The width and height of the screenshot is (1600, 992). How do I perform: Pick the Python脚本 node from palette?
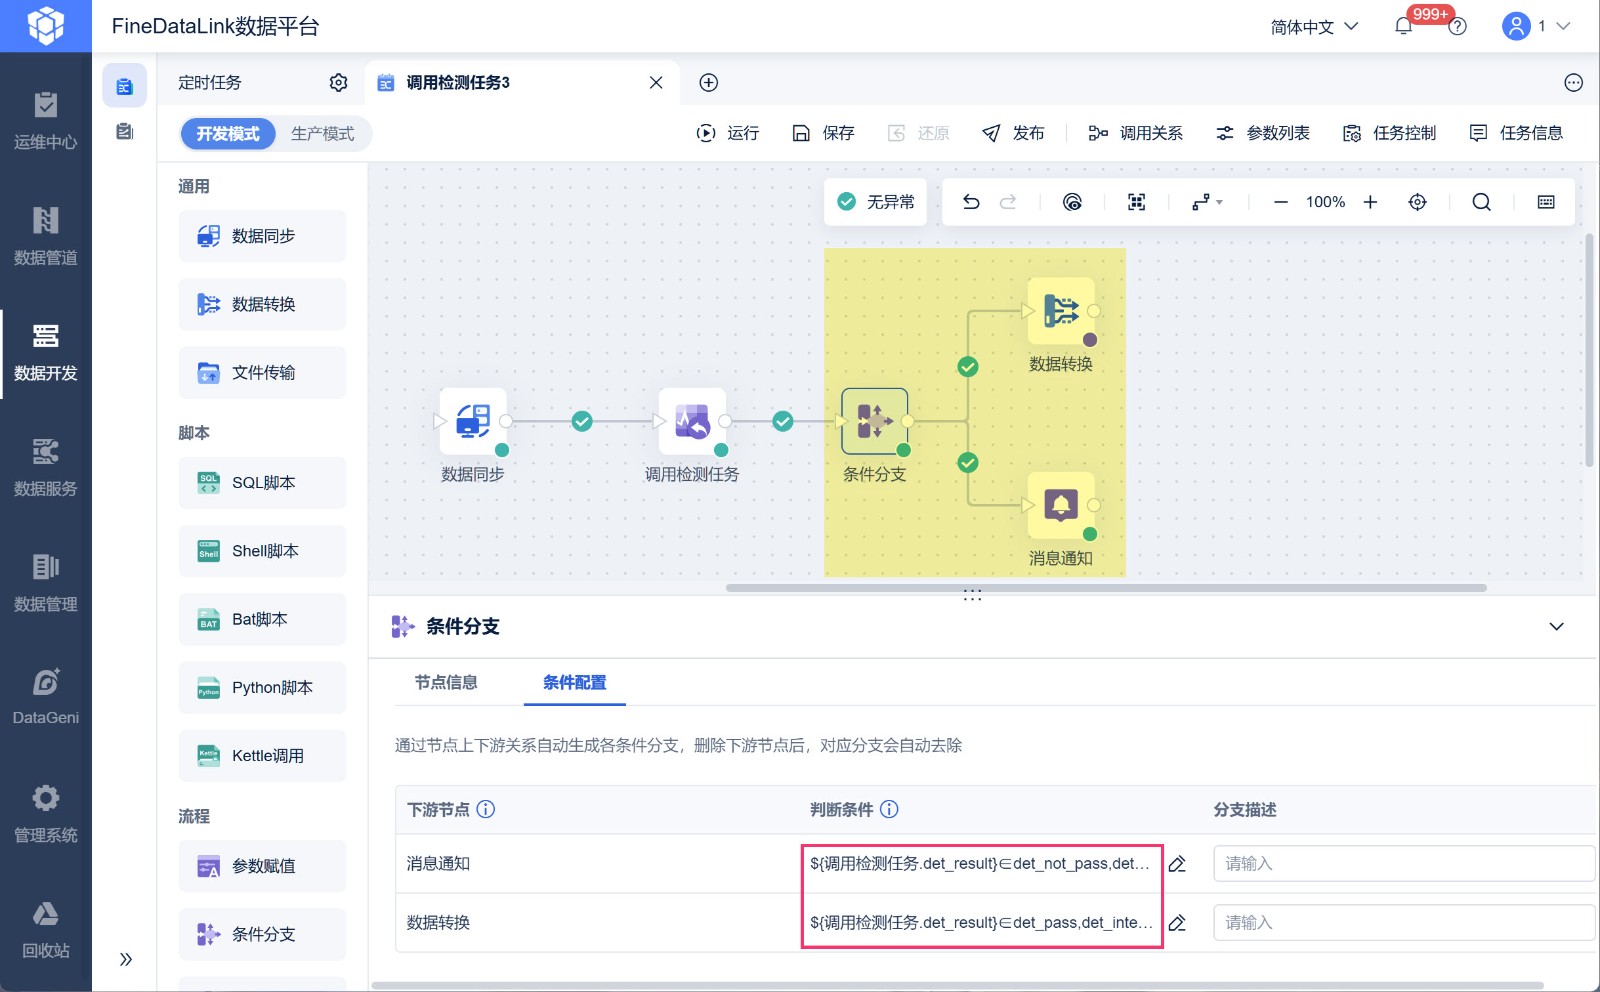(262, 688)
